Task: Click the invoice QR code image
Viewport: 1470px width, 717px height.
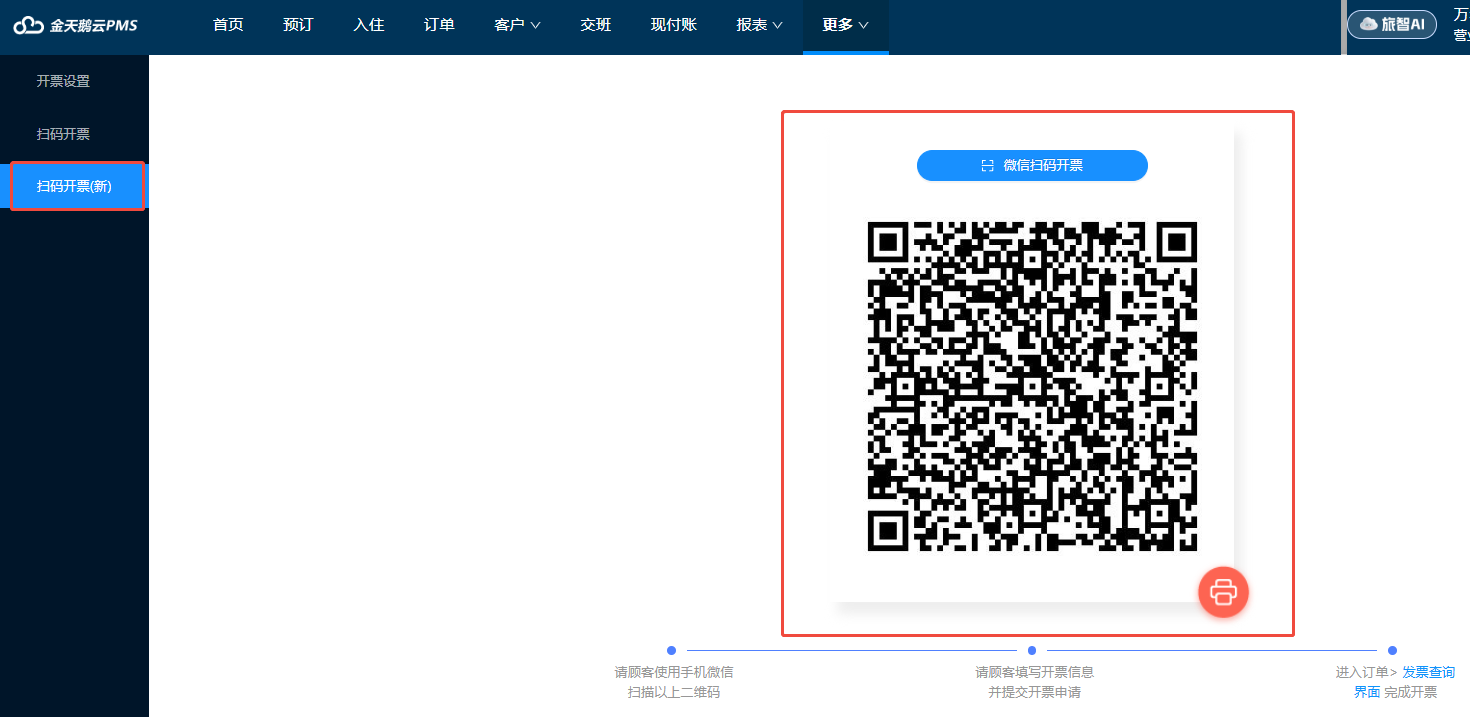Action: coord(1032,387)
